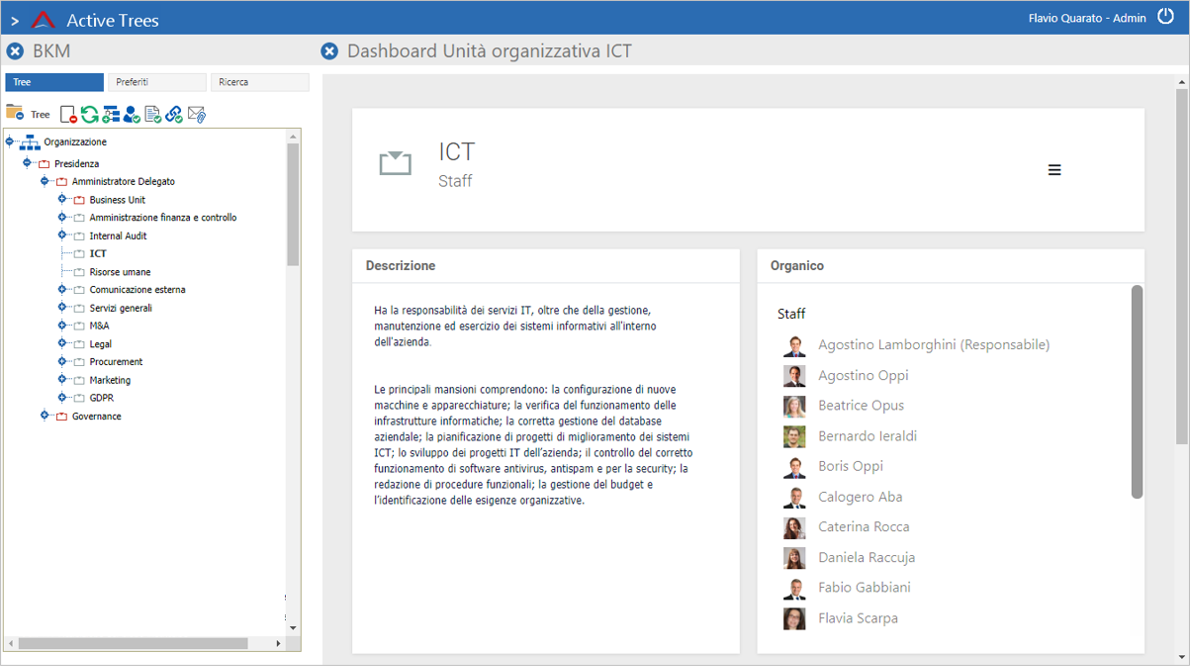
Task: Click Flavio Quarato - Admin user label
Action: coord(1087,18)
